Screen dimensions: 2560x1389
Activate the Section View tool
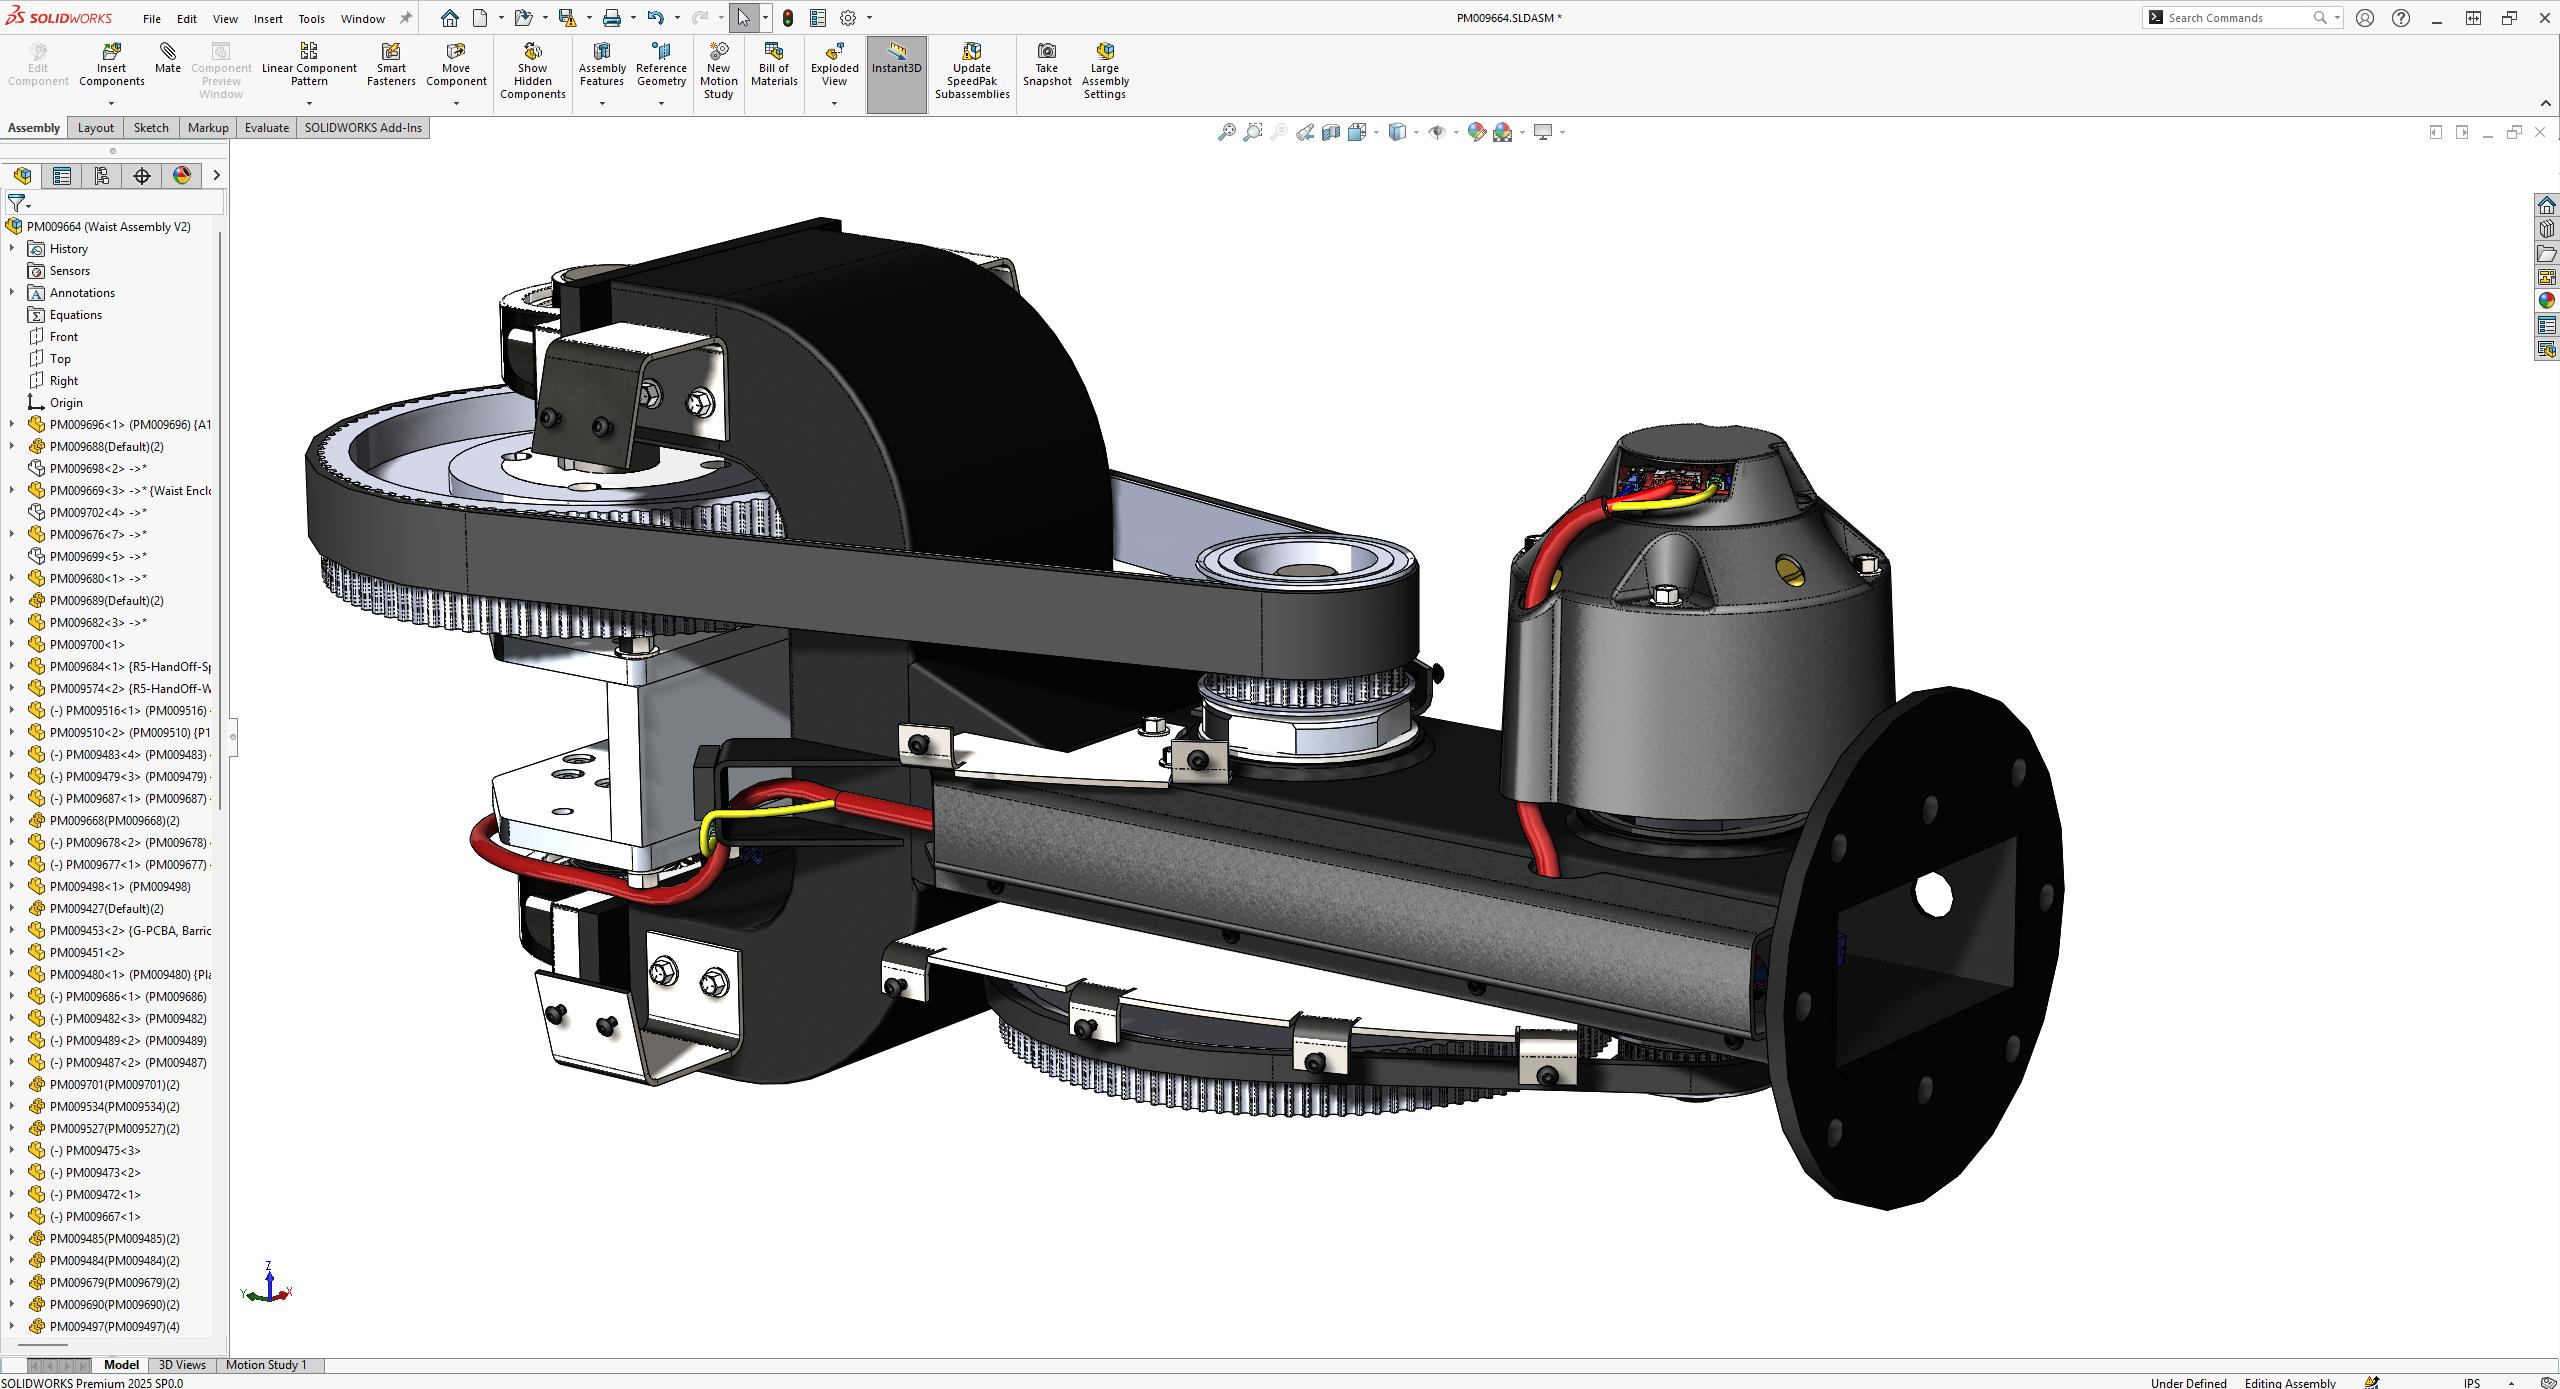(1331, 132)
